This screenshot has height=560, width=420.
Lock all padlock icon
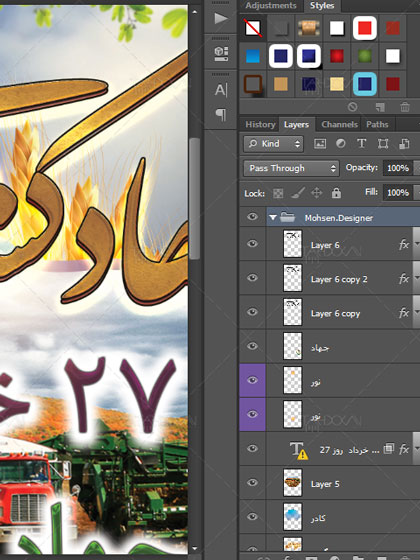[x=336, y=193]
